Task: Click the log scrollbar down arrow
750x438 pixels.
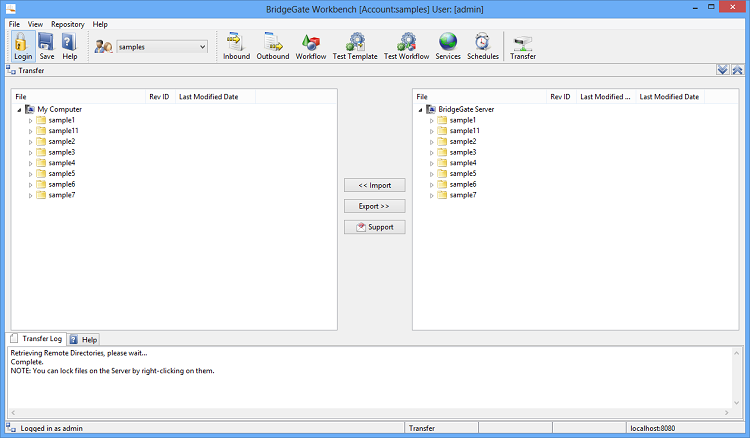Action: point(736,403)
